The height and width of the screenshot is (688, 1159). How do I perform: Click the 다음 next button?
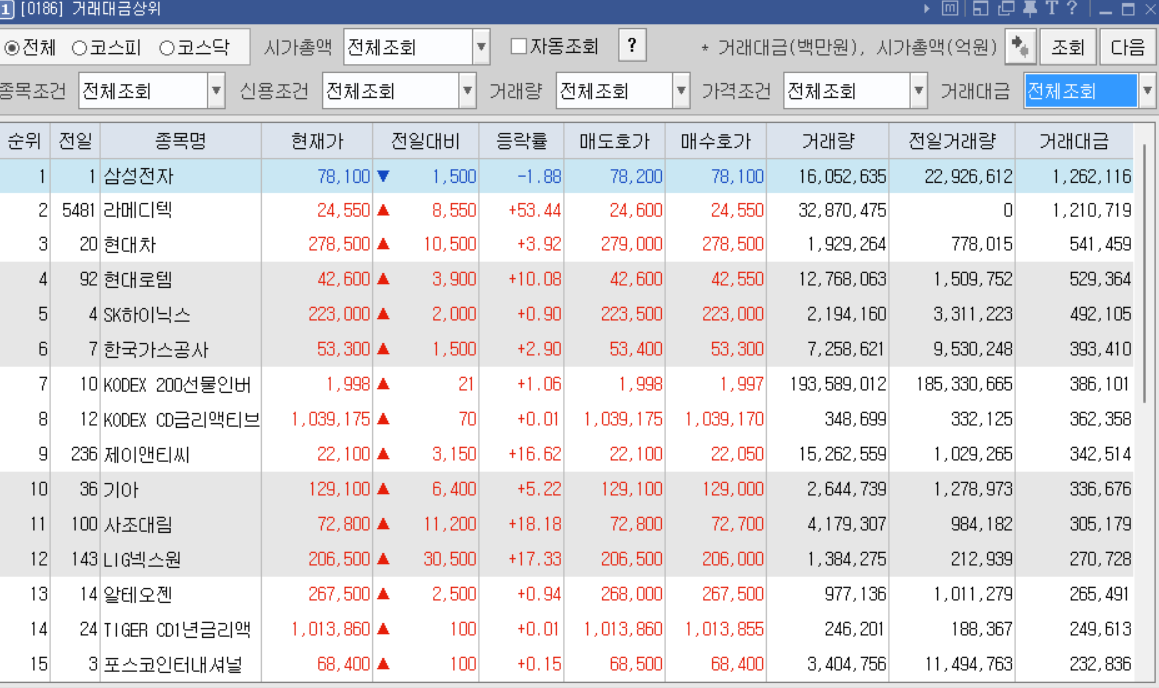pyautogui.click(x=1128, y=47)
